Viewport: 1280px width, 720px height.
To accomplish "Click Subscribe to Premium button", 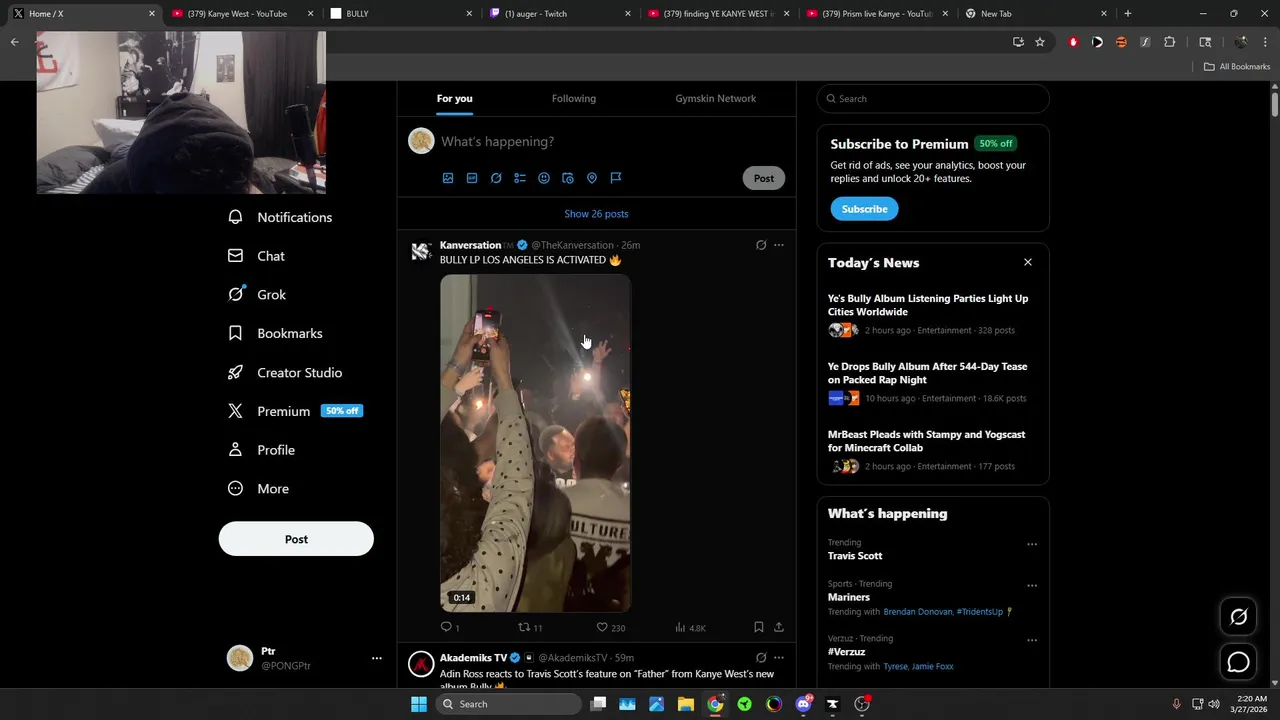I will (864, 209).
